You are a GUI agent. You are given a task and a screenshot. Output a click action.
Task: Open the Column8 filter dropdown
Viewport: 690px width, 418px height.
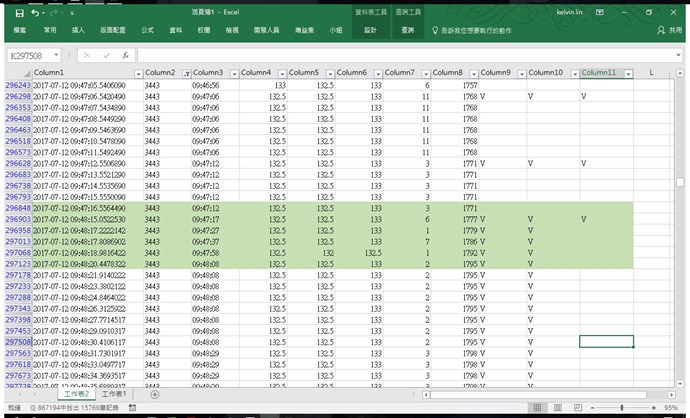473,74
